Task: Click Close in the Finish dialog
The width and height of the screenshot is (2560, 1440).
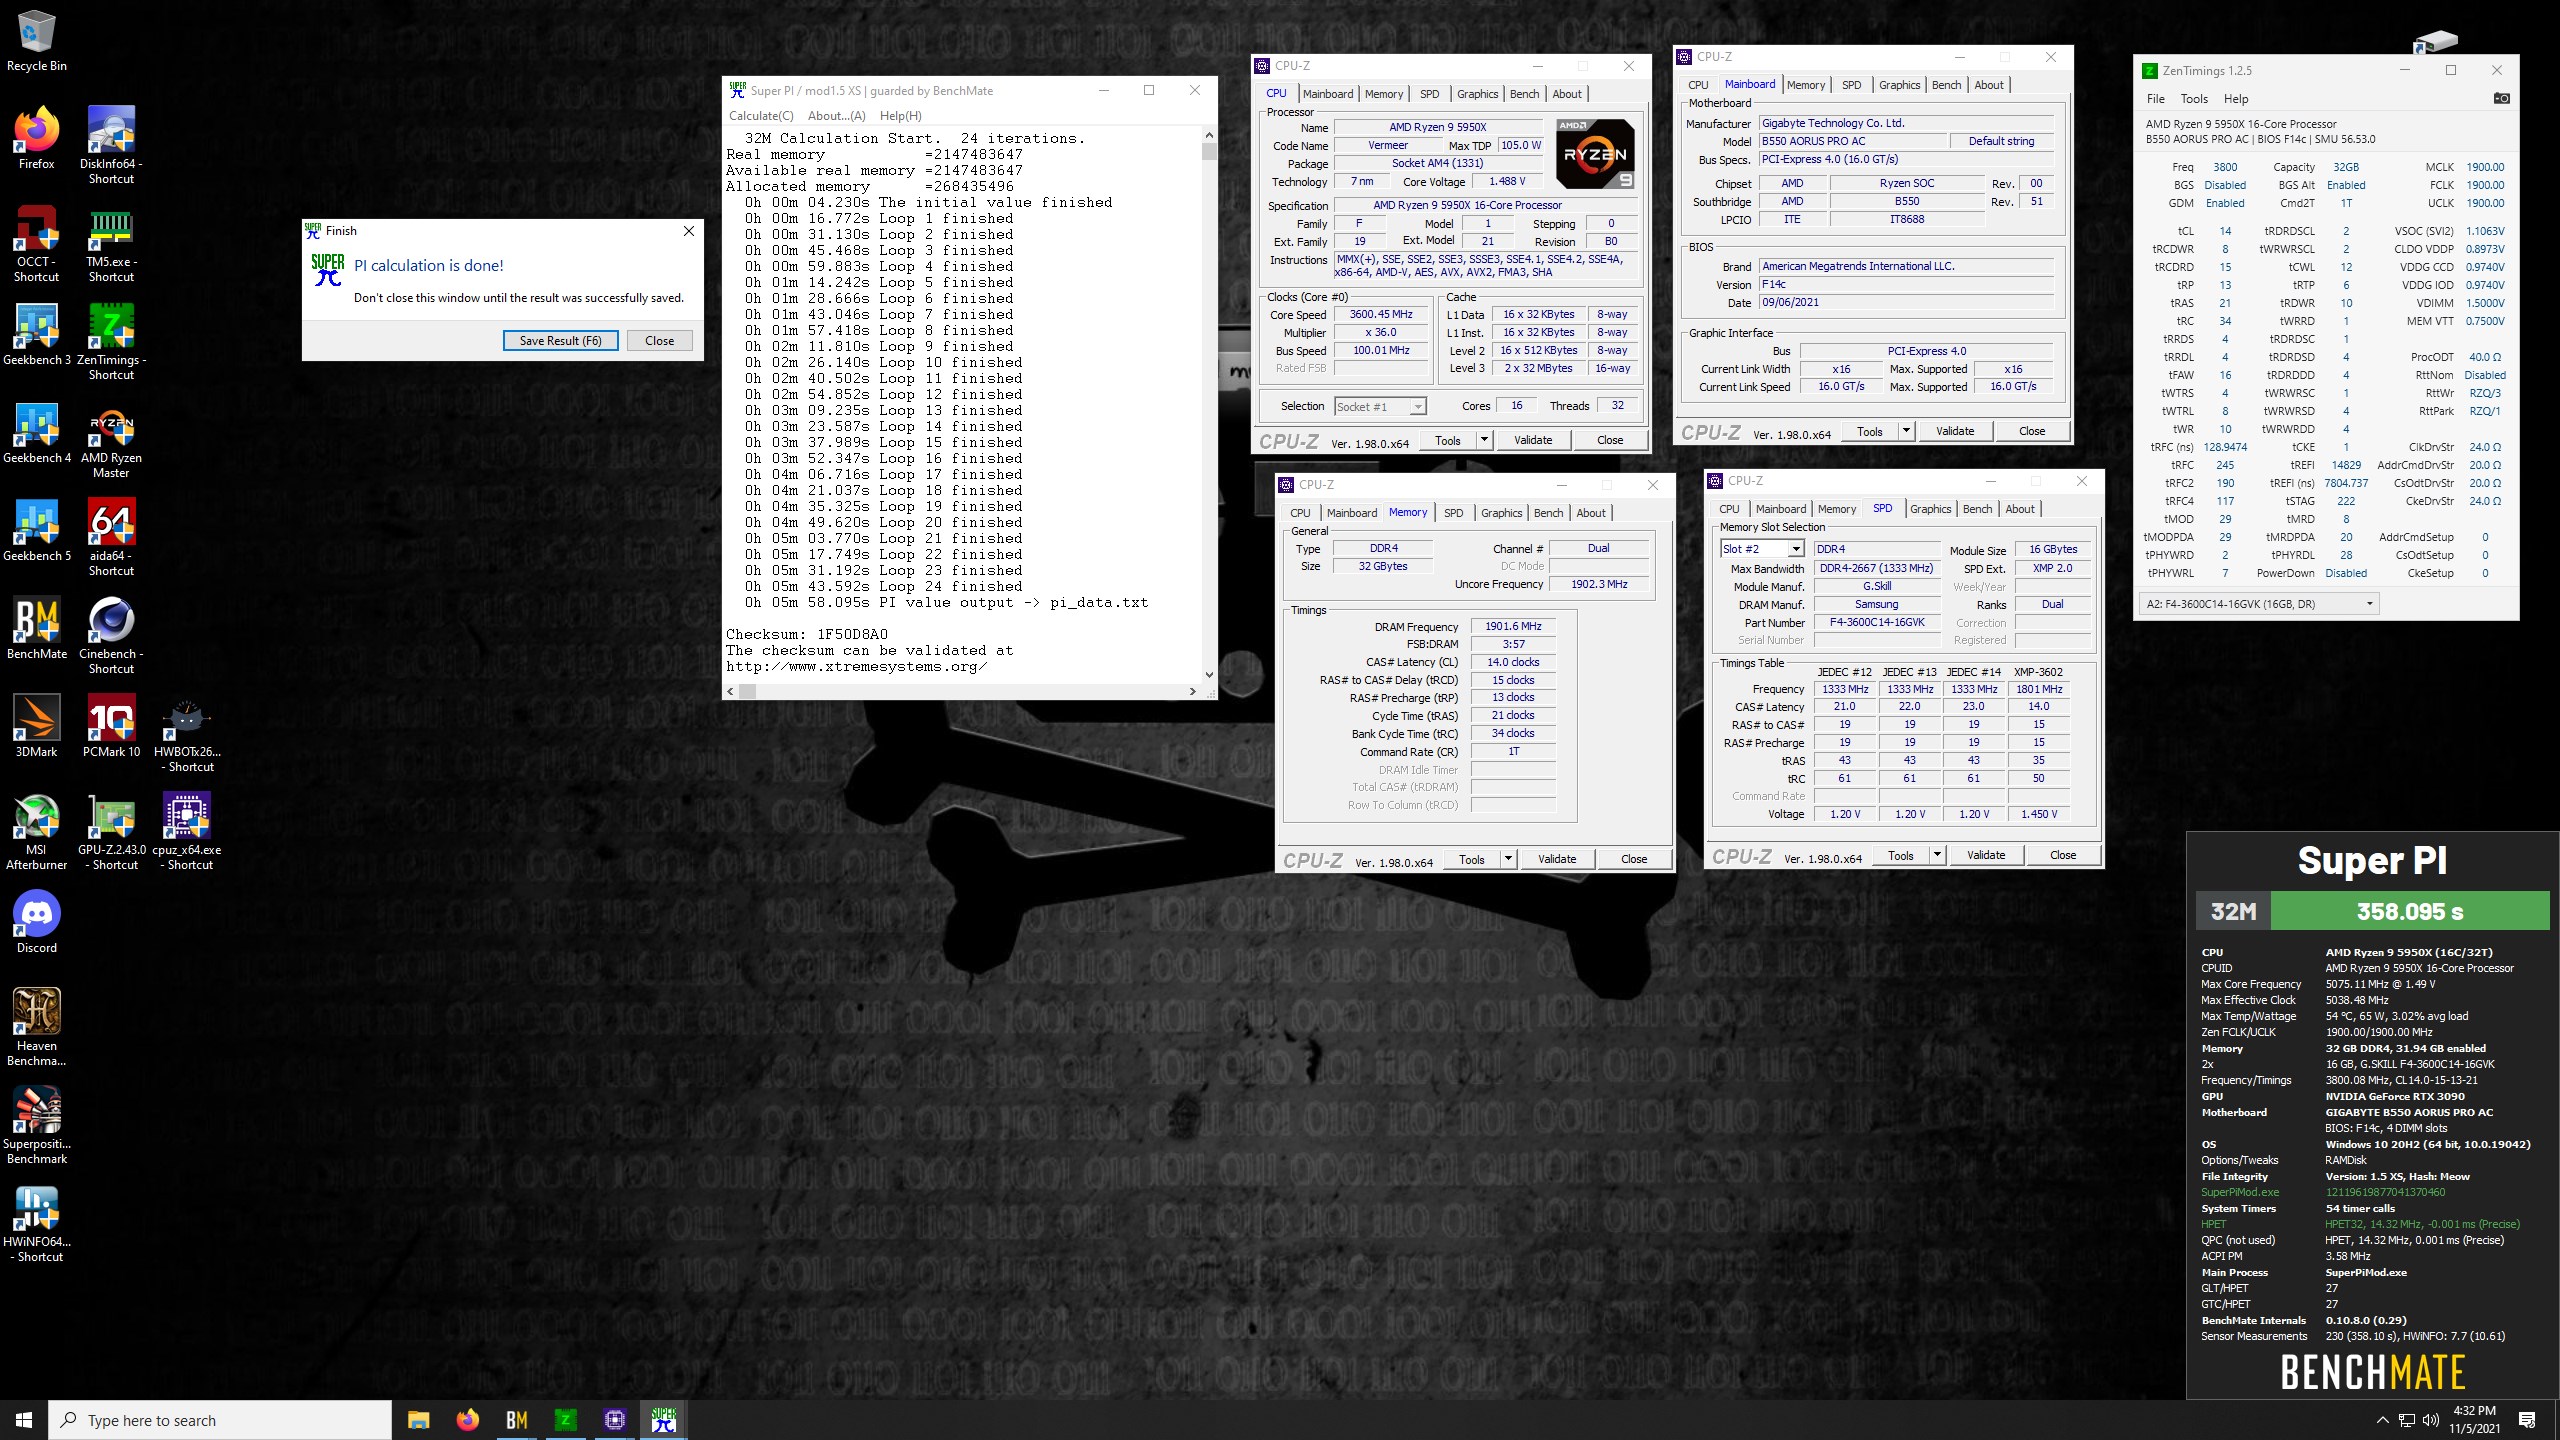Action: (x=659, y=341)
